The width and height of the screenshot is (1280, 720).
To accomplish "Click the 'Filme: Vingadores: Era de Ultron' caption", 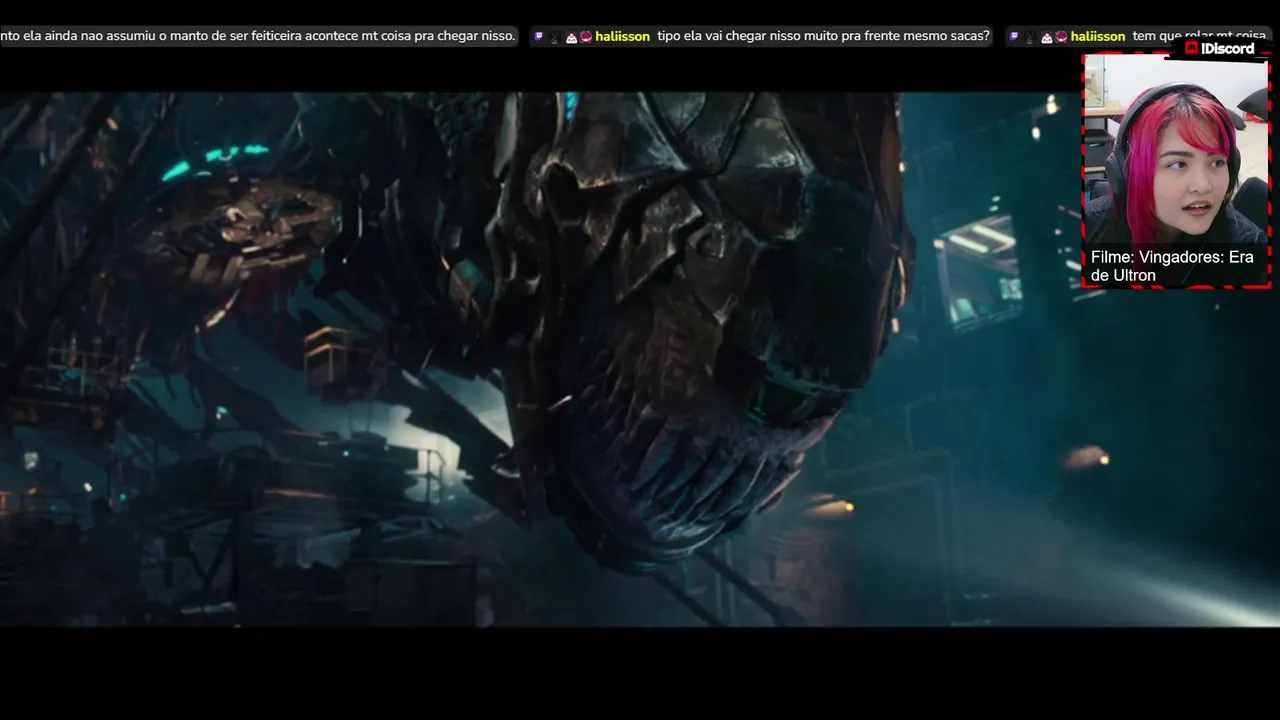I will 1172,266.
